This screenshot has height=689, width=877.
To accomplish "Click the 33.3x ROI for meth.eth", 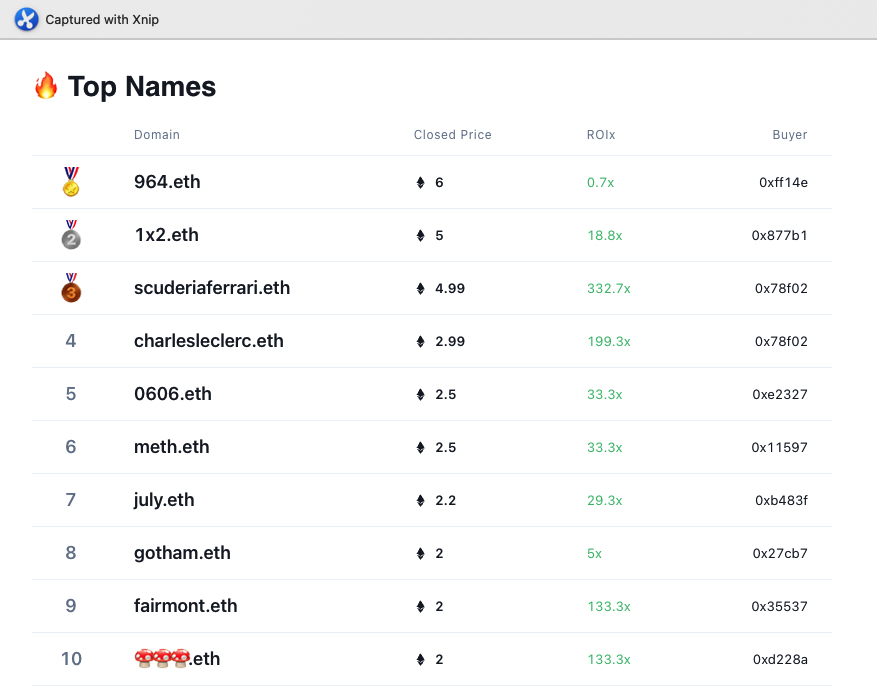I will pos(605,447).
